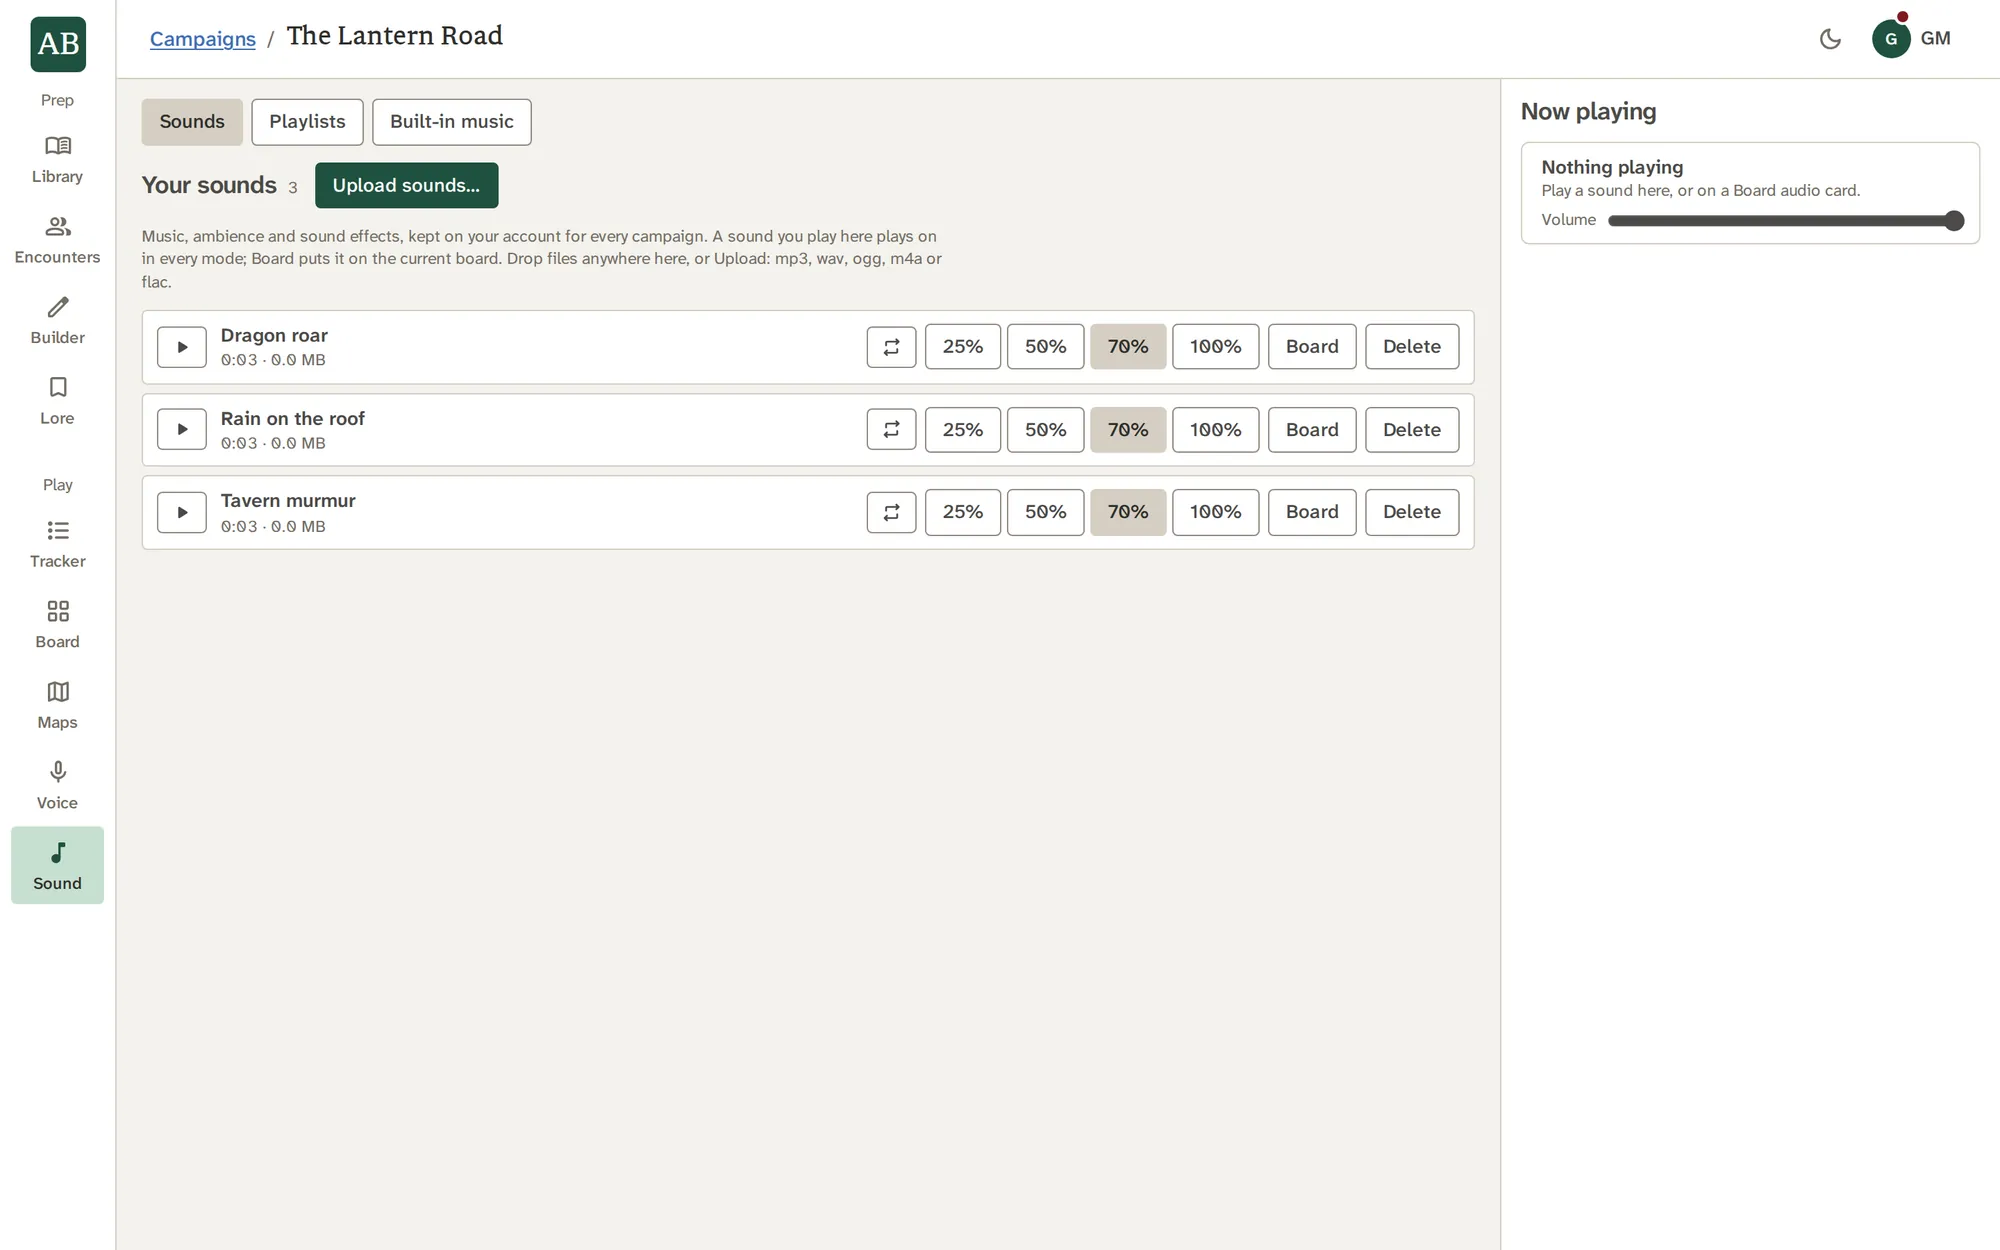The image size is (2000, 1250).
Task: Open Lore bookmark in sidebar
Action: (57, 402)
